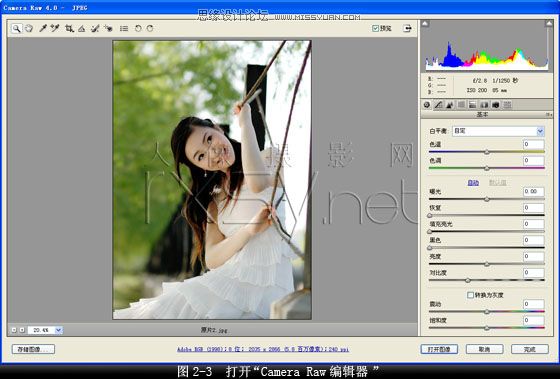Open workflow options link Adobe RGB (1998)
Image resolution: width=560 pixels, height=379 pixels.
(263, 349)
